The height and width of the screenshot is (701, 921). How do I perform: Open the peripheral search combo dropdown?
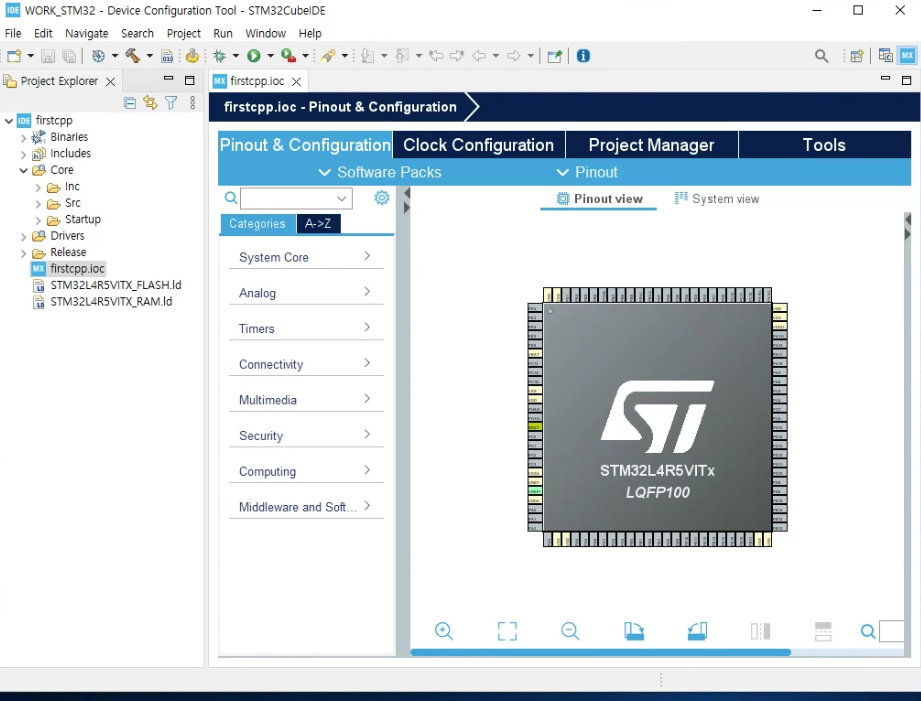pos(341,199)
